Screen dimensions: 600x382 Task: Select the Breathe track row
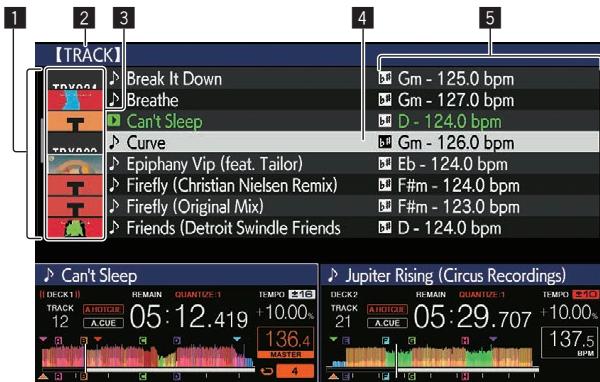(352, 100)
